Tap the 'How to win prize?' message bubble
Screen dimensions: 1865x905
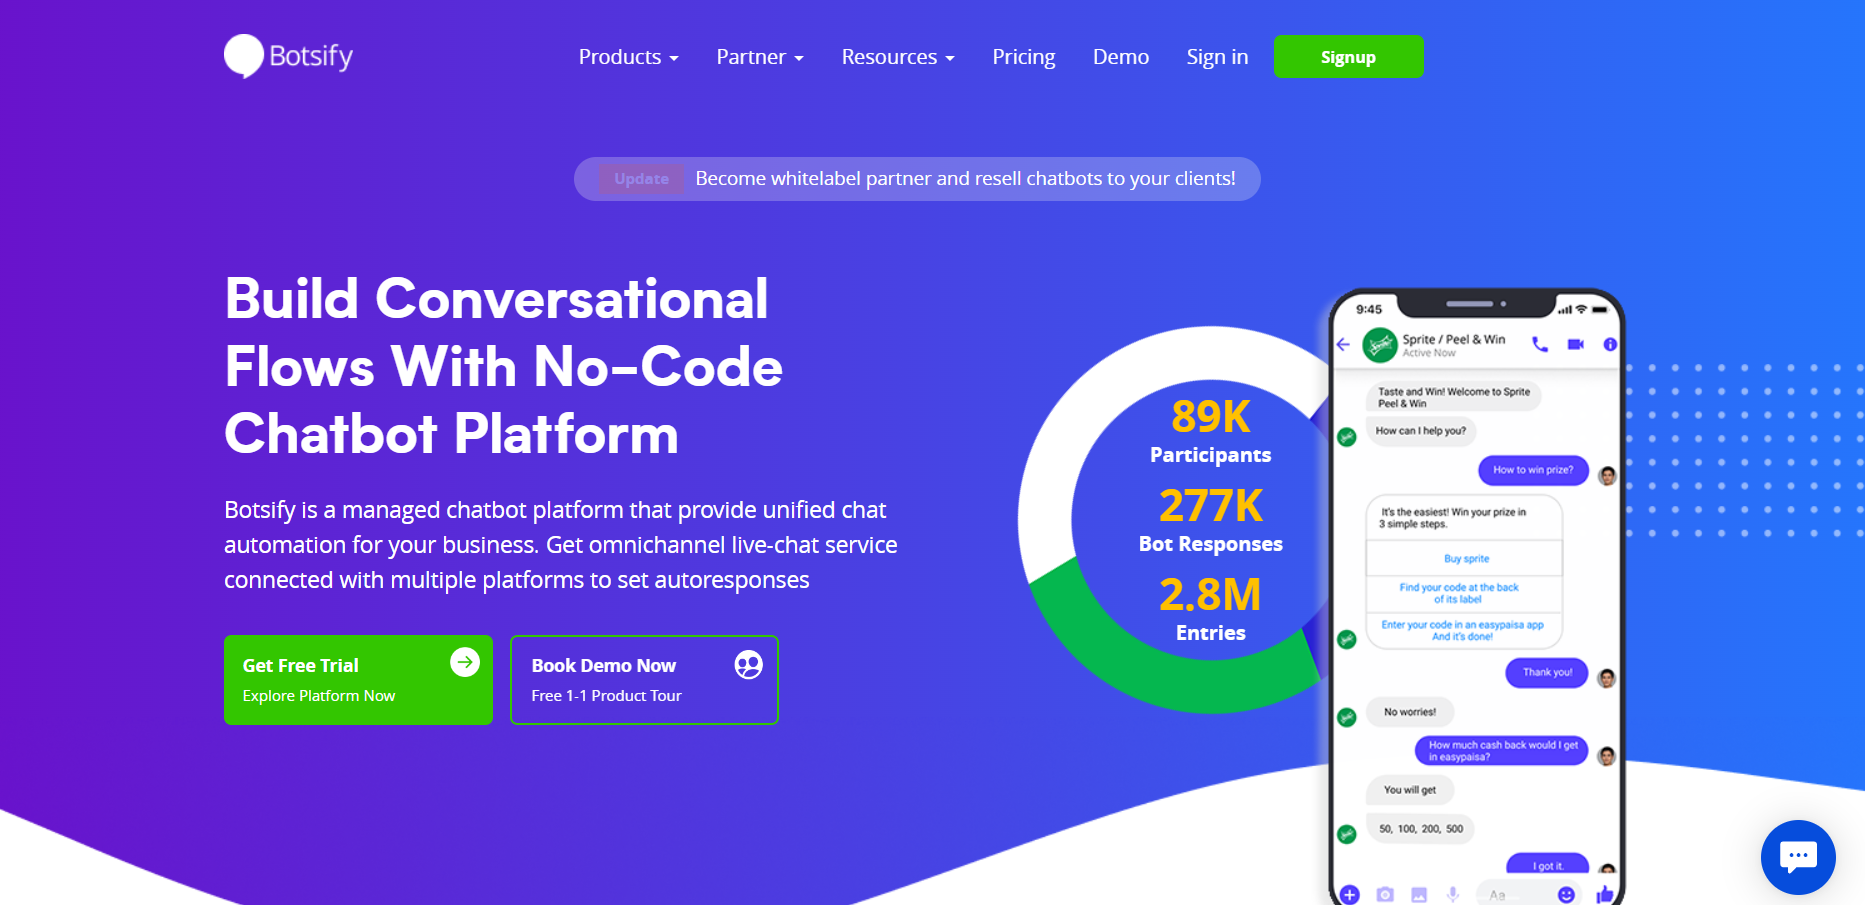click(x=1533, y=470)
